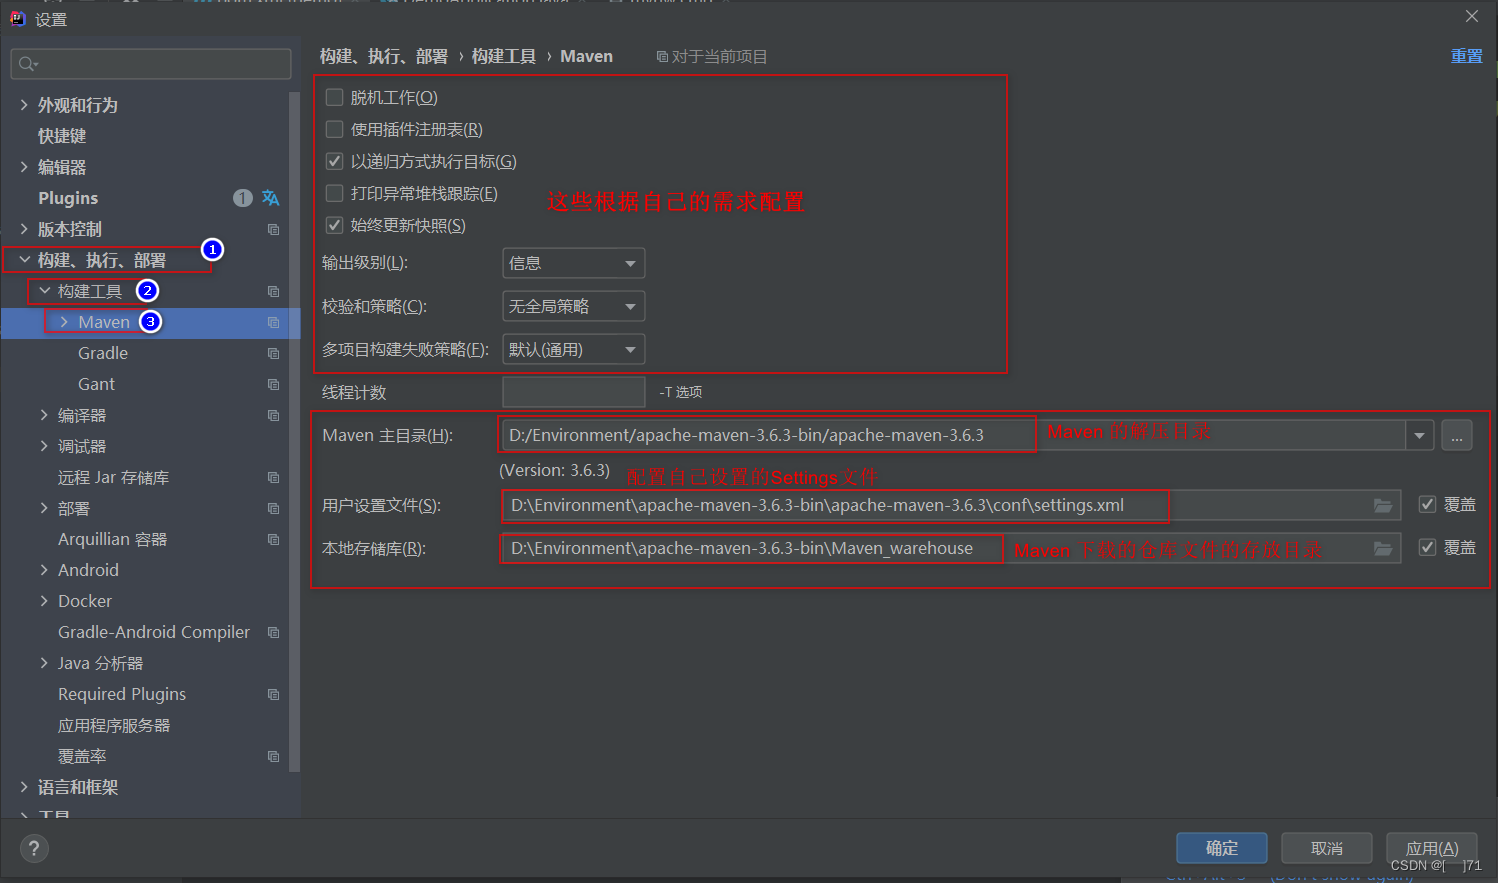Select Plugins settings page

point(68,198)
